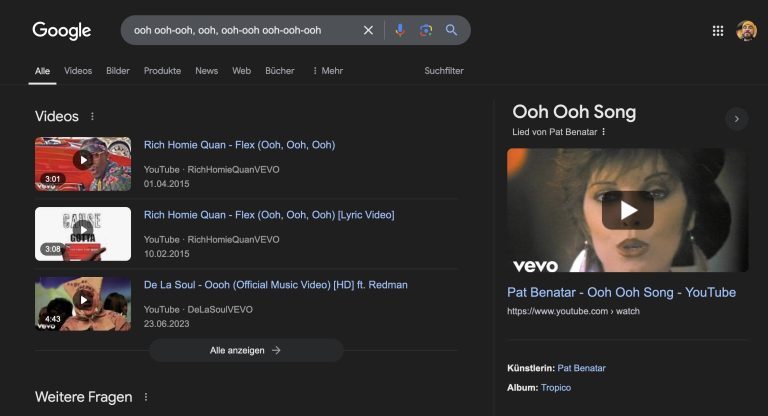The width and height of the screenshot is (768, 416).
Task: Open Rich Homie Quan - Flex (Ooh, Ooh, Ooh) link
Action: 240,145
